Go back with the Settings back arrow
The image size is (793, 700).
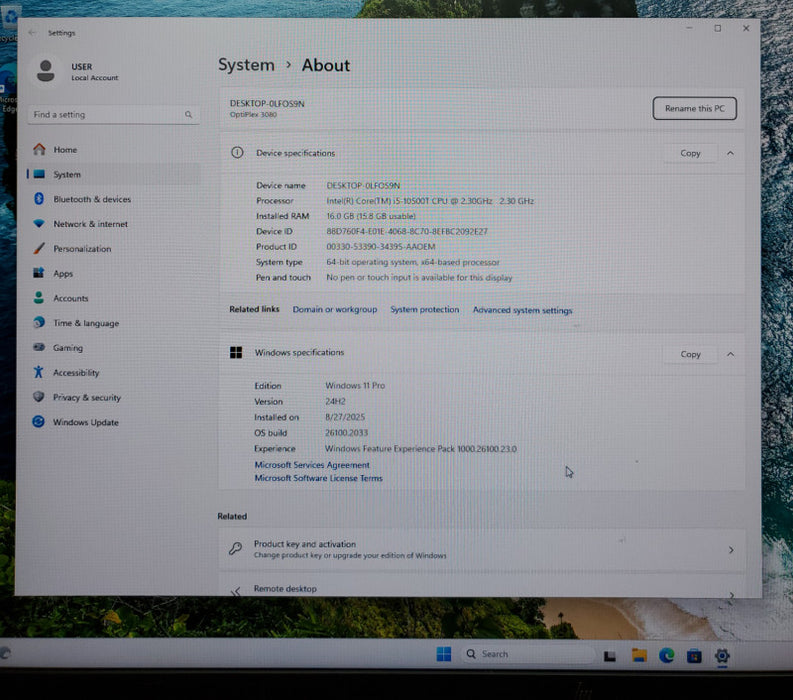click(x=32, y=33)
